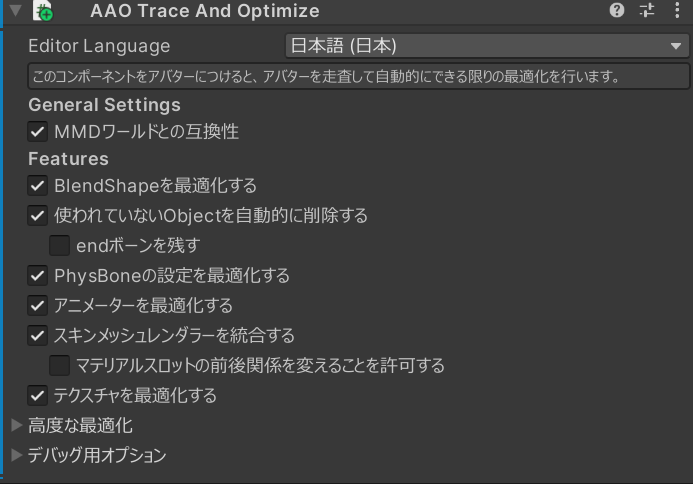The width and height of the screenshot is (693, 484).
Task: Expand the デバッグ用オプション section
Action: pyautogui.click(x=16, y=455)
